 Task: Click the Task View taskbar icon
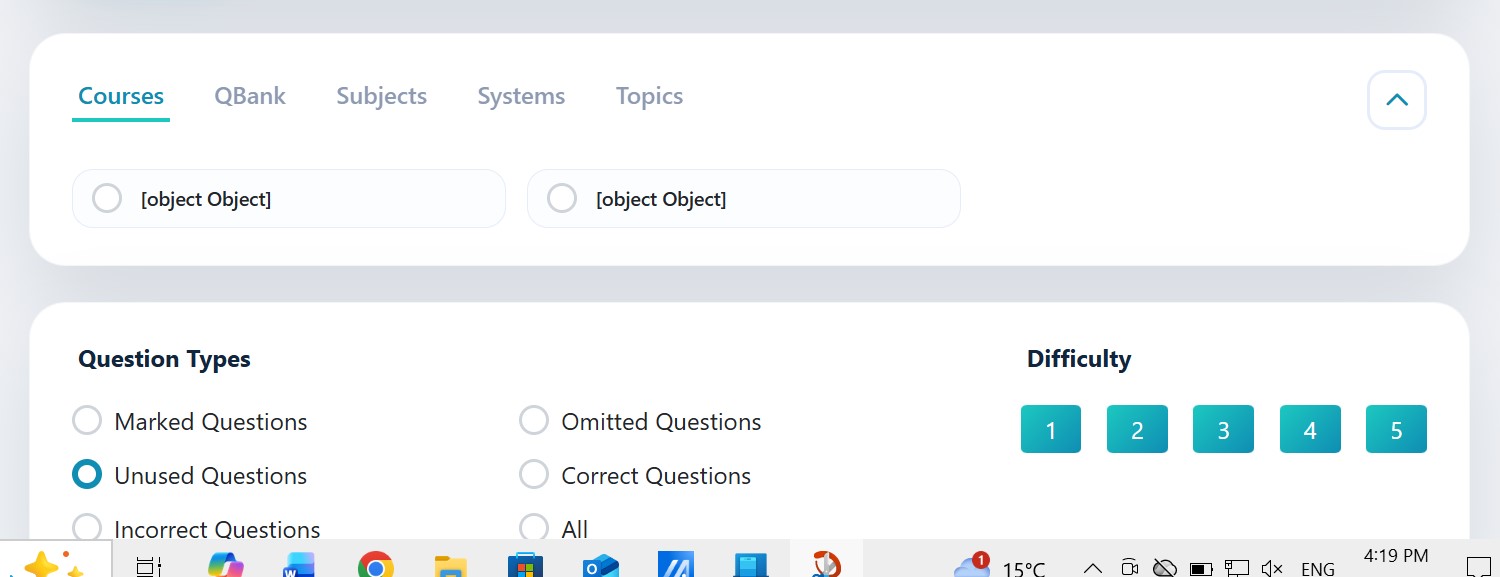[149, 566]
